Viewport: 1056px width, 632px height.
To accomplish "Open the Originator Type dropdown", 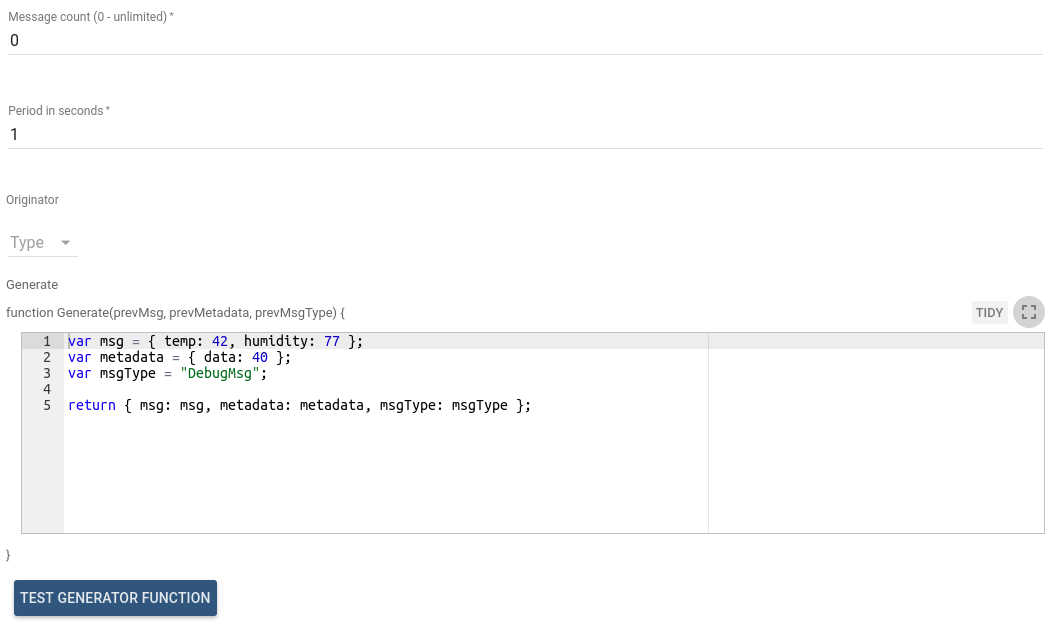I will tap(42, 243).
